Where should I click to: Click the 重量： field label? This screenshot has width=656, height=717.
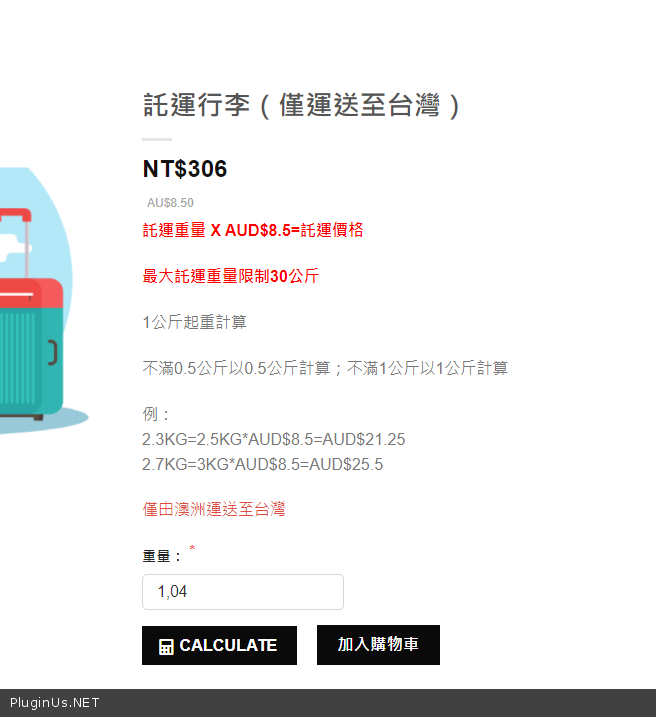tap(162, 556)
